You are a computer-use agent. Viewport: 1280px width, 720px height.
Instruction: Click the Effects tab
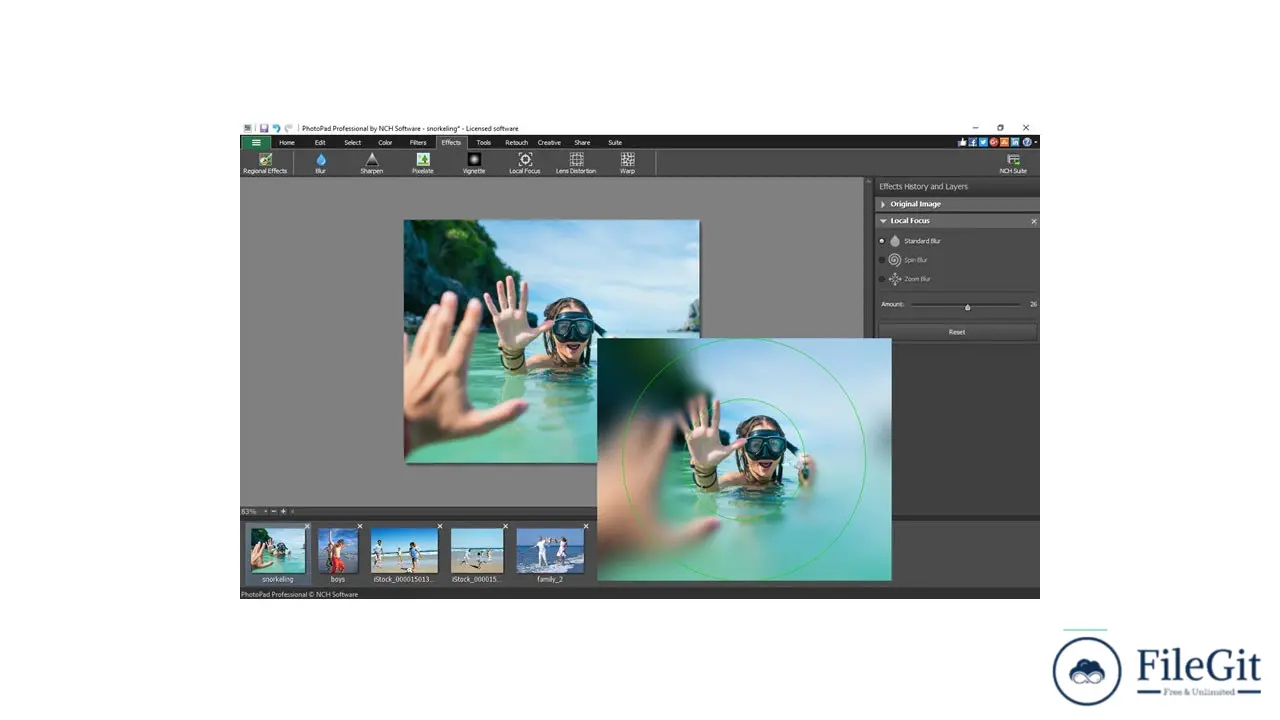tap(451, 143)
